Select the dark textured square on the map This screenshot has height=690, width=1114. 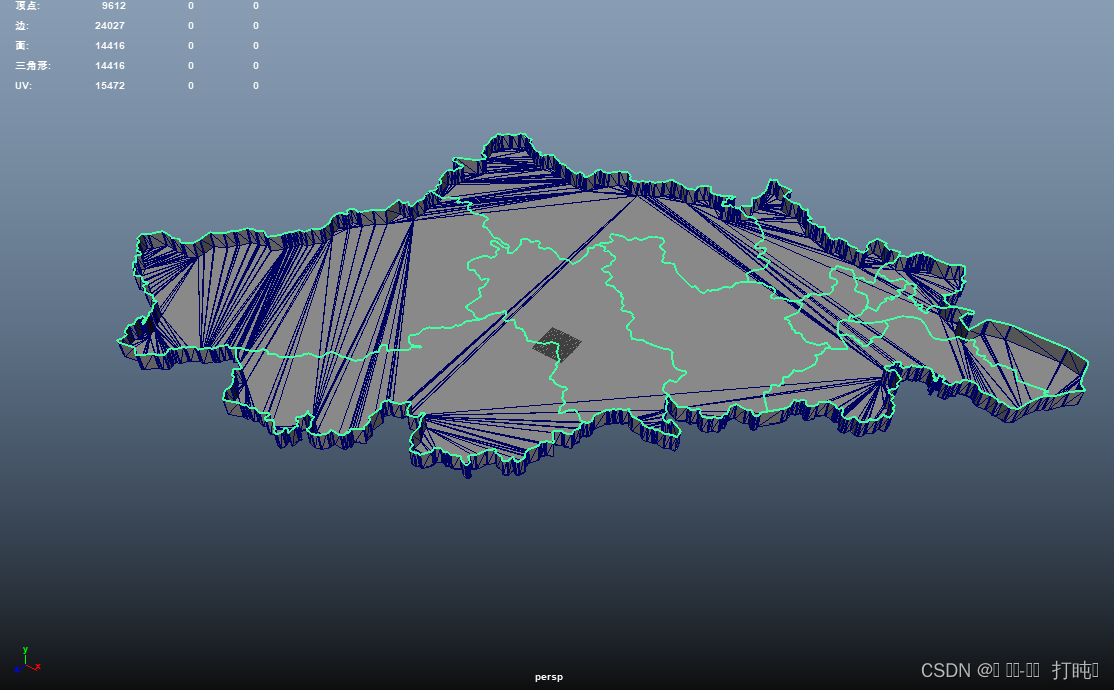pos(557,344)
